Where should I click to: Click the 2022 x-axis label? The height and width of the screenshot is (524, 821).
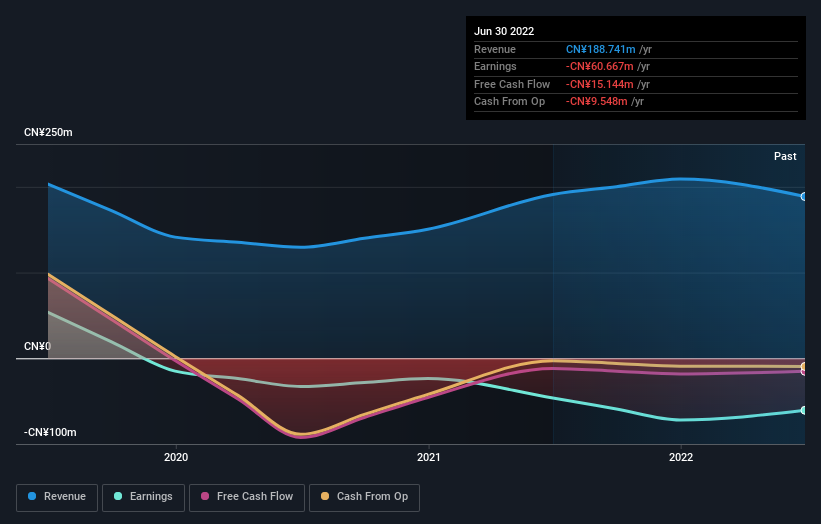(x=681, y=458)
